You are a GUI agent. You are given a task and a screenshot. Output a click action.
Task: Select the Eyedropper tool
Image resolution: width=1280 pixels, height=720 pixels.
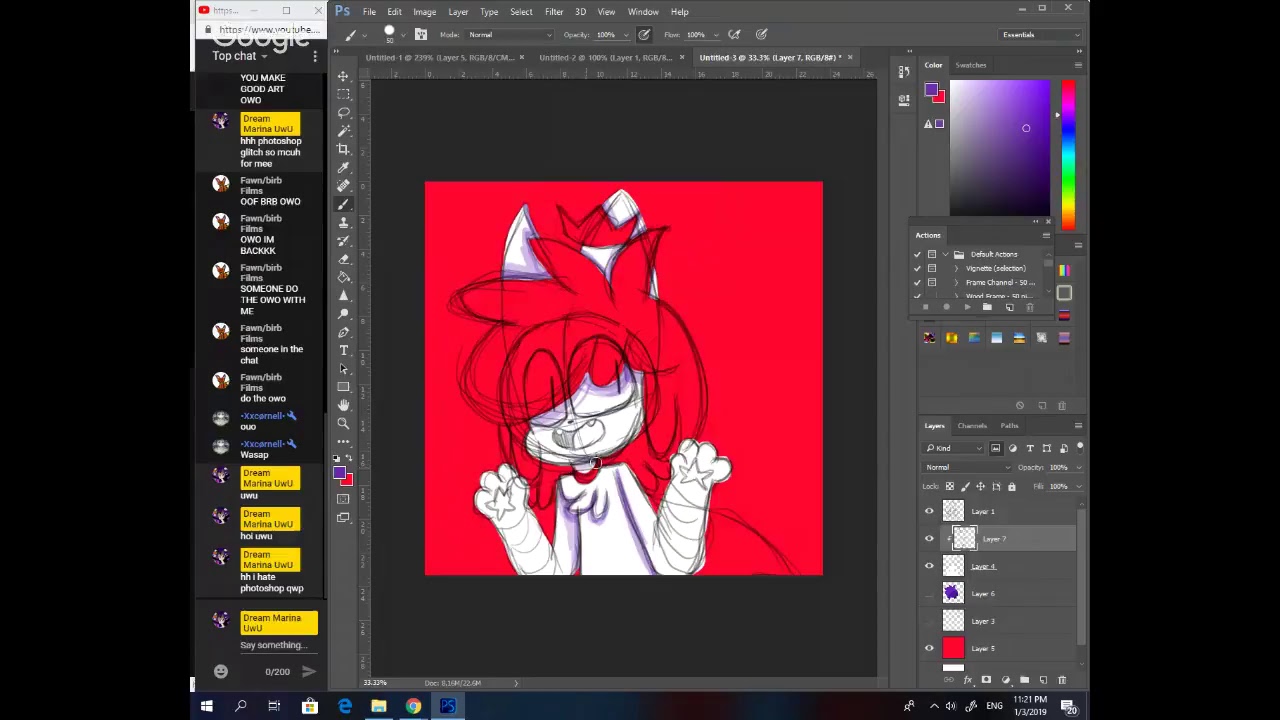click(x=343, y=167)
